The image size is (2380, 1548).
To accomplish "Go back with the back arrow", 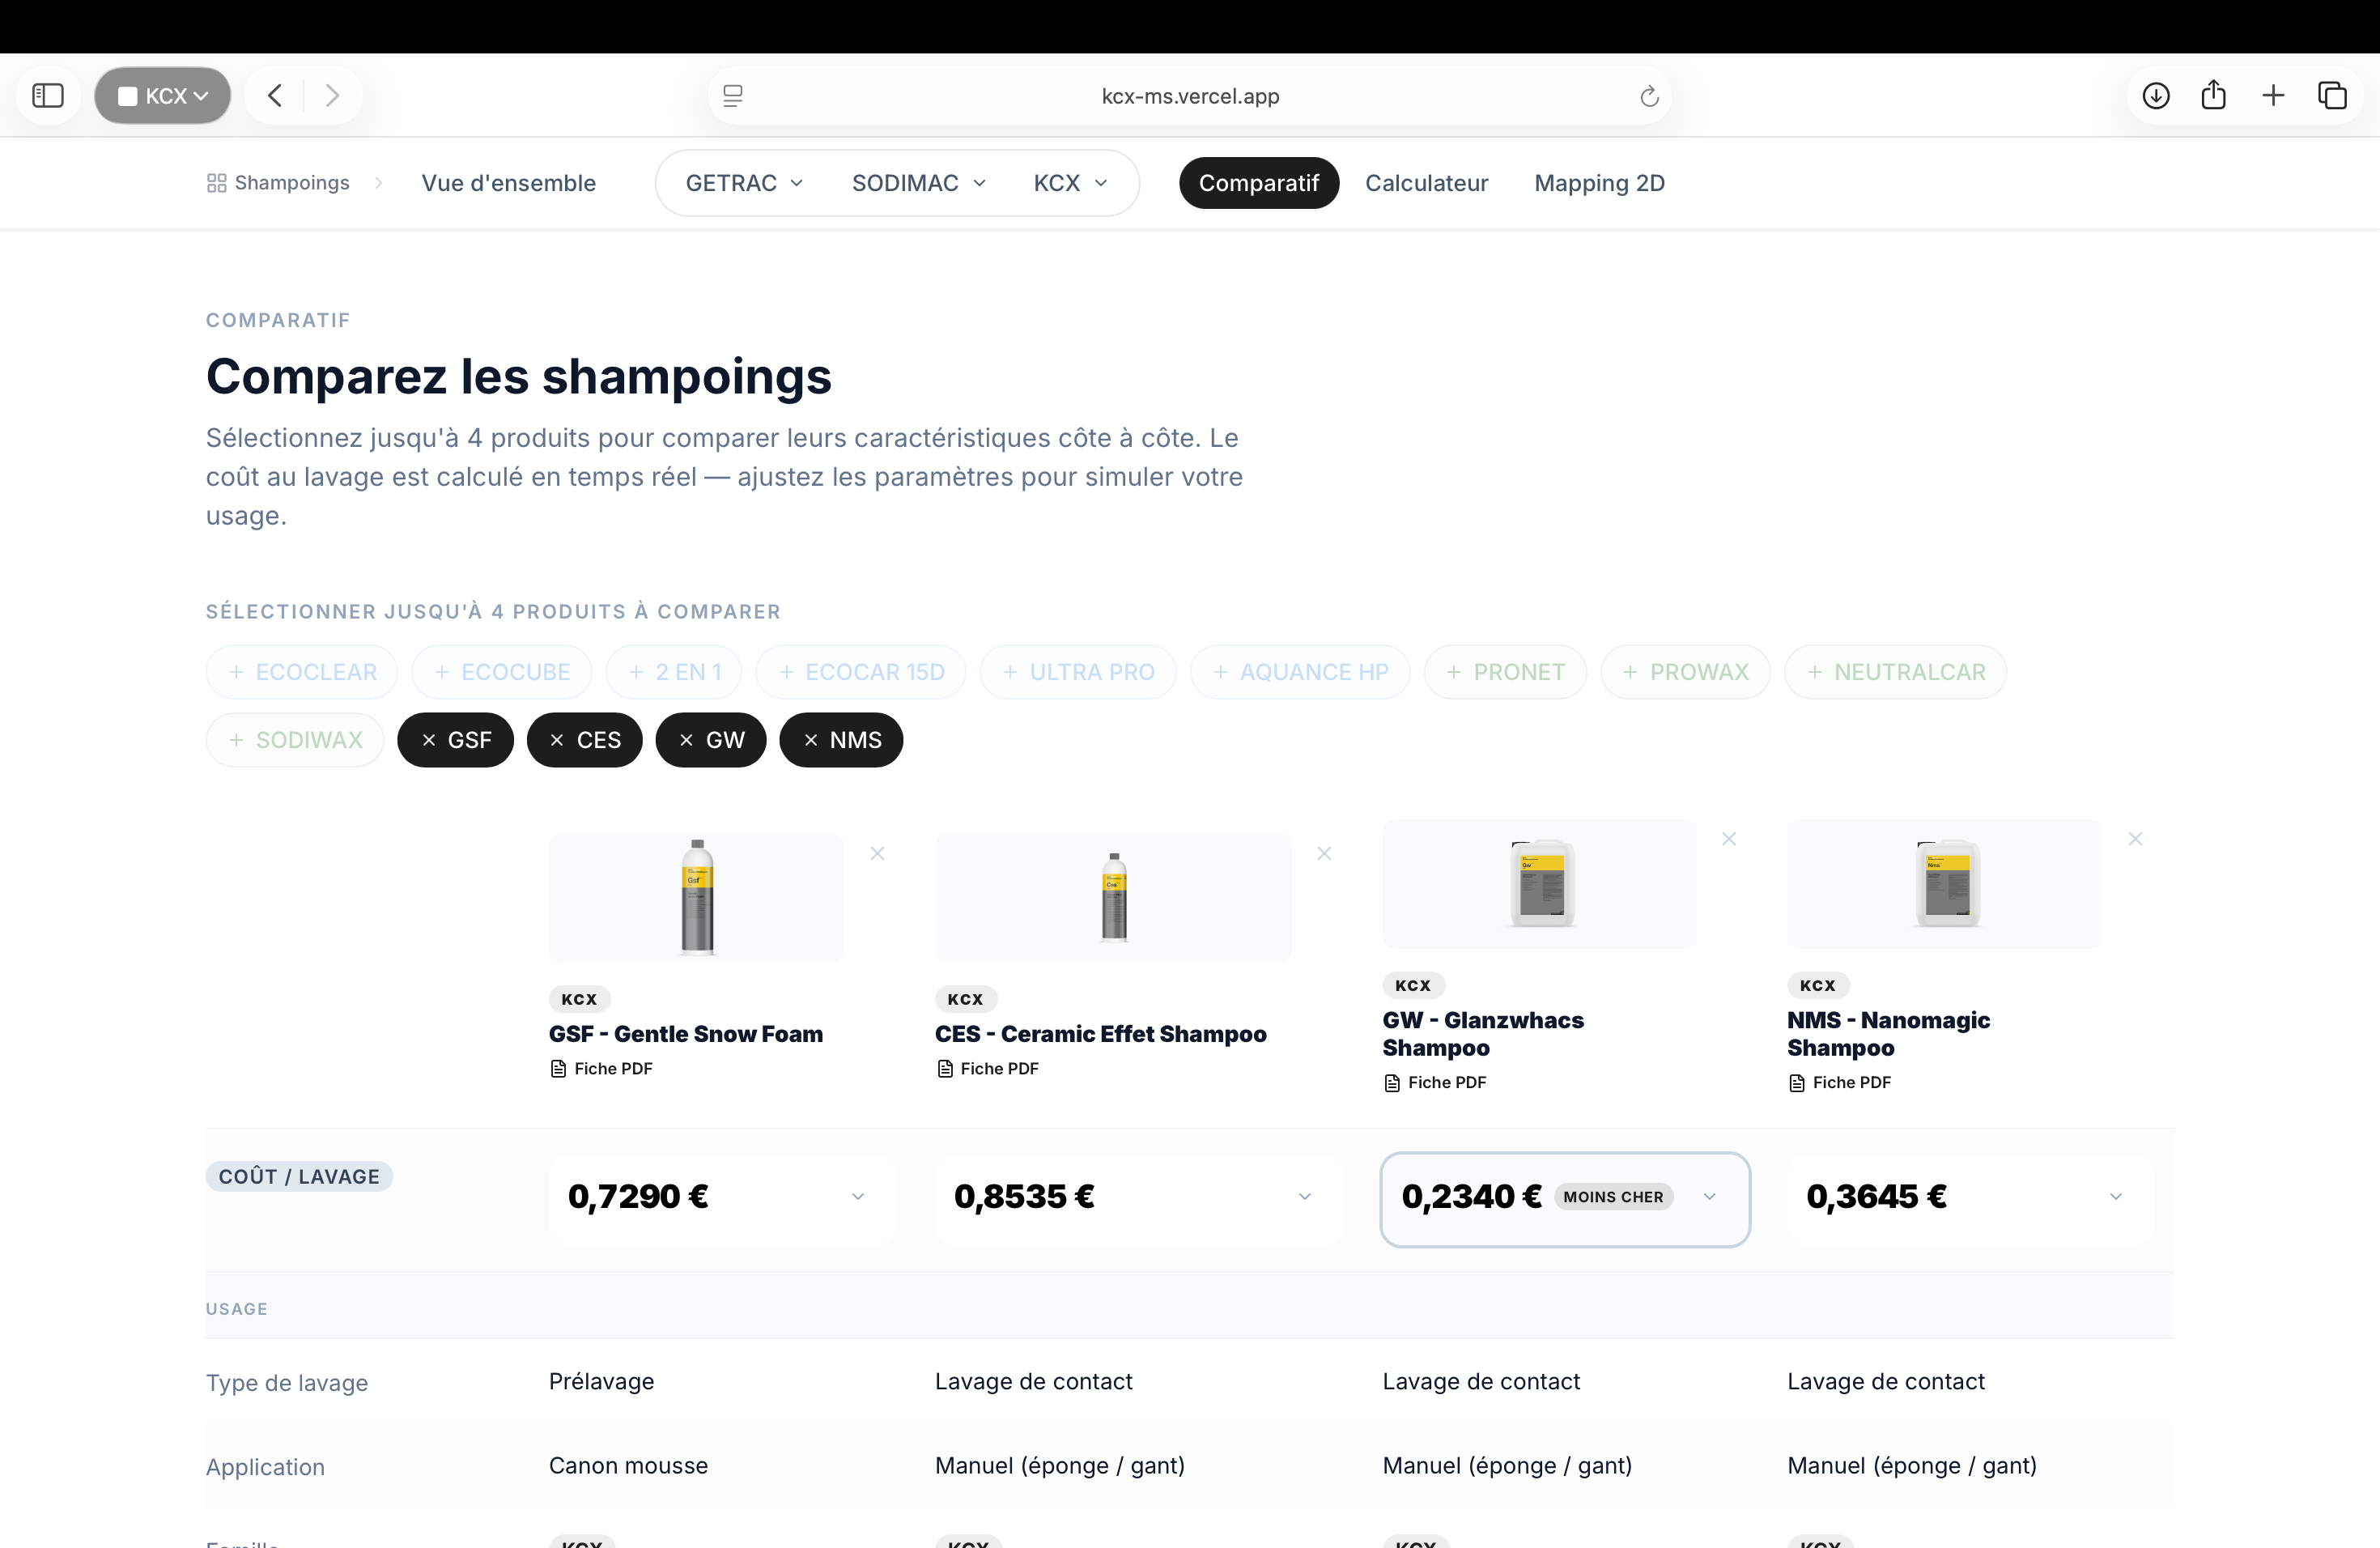I will pos(275,96).
